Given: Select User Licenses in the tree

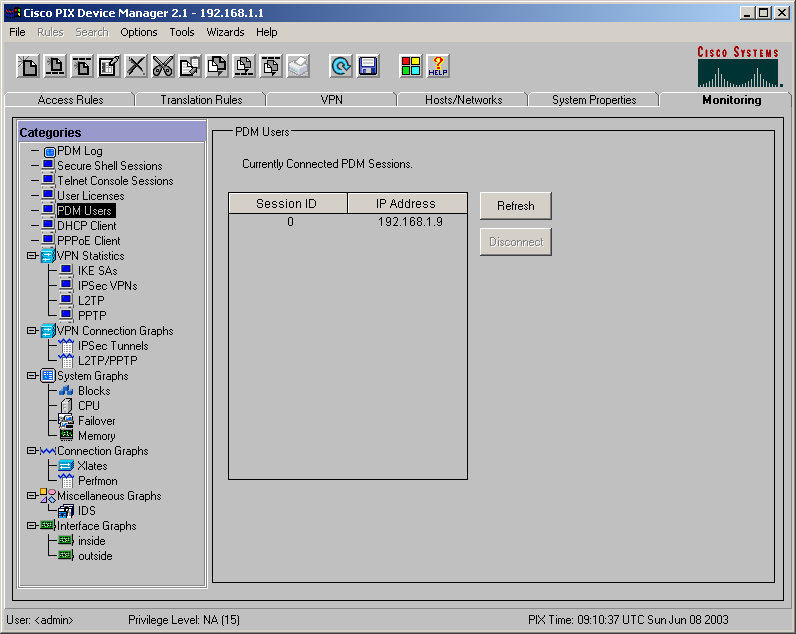Looking at the screenshot, I should coord(91,196).
